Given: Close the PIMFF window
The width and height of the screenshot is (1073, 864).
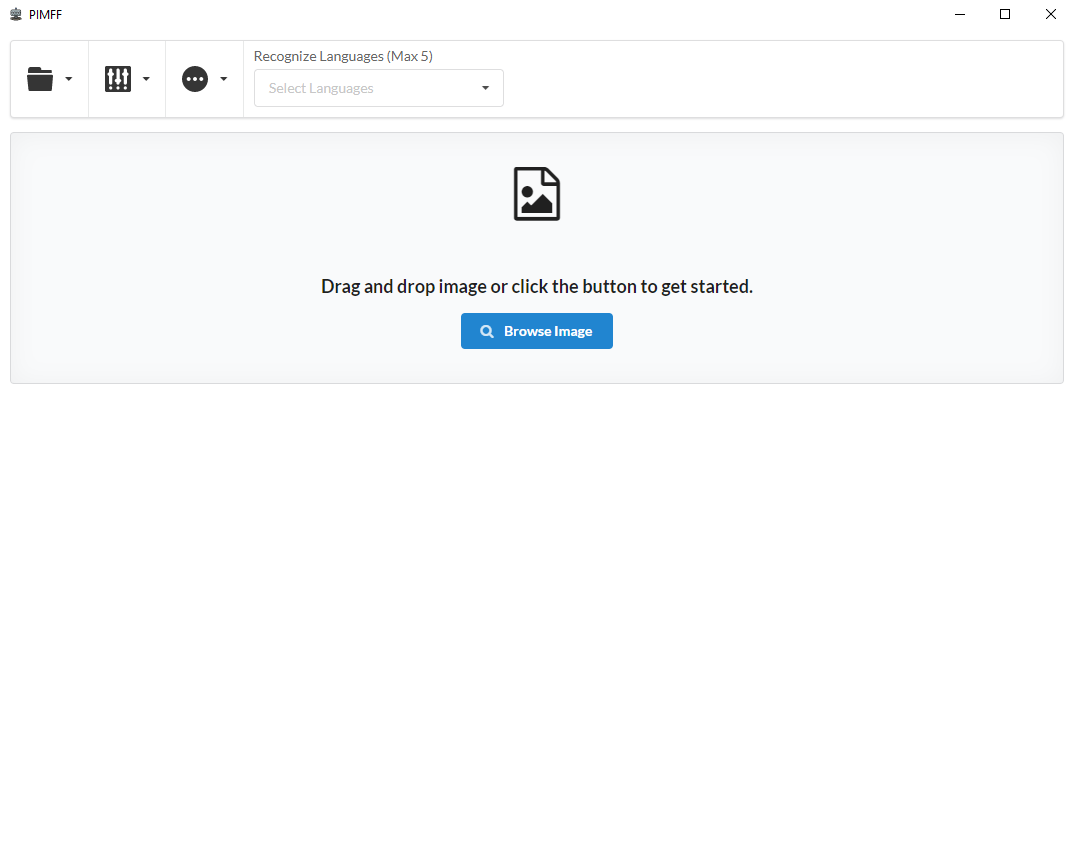Looking at the screenshot, I should coord(1050,14).
